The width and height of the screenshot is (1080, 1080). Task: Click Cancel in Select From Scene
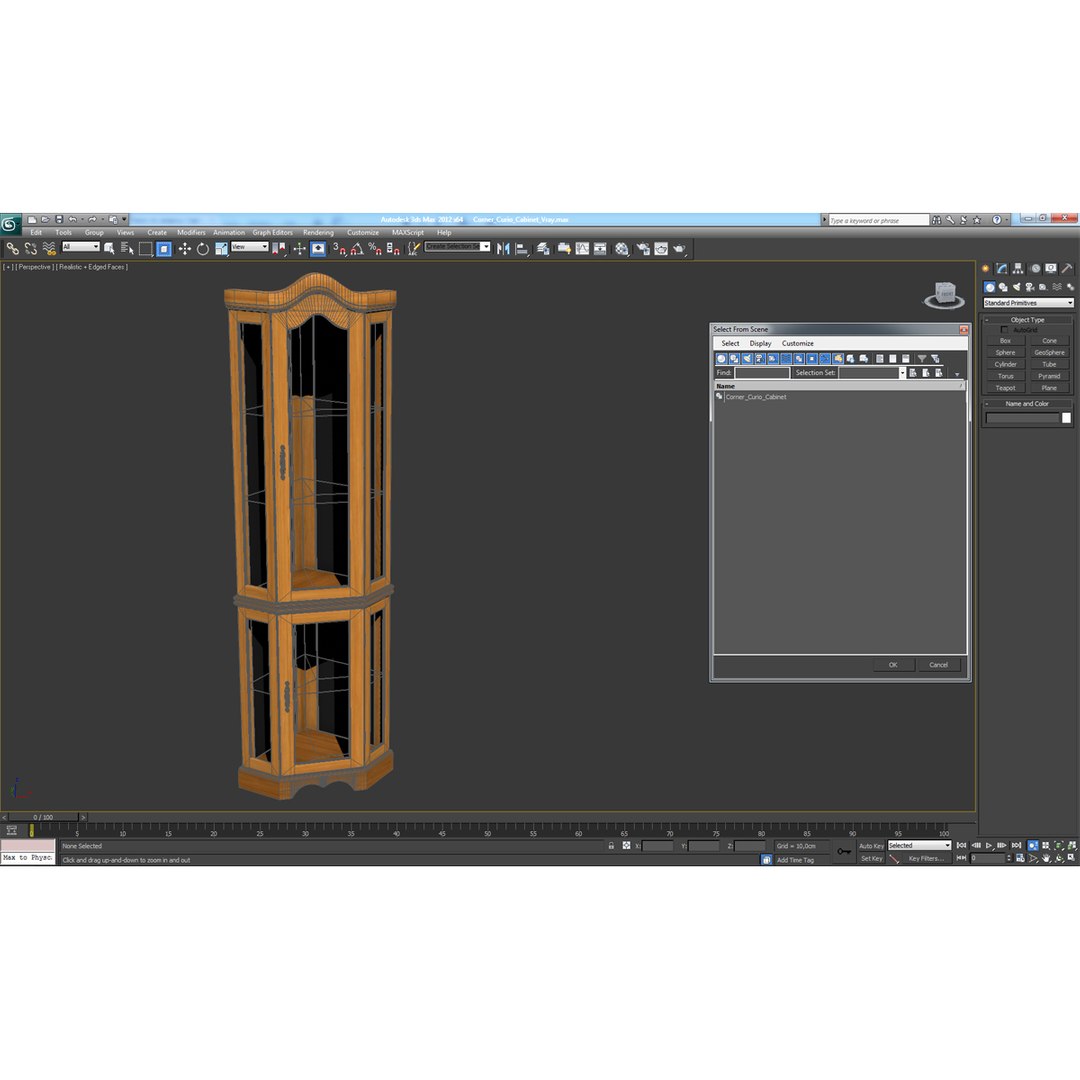[x=939, y=665]
